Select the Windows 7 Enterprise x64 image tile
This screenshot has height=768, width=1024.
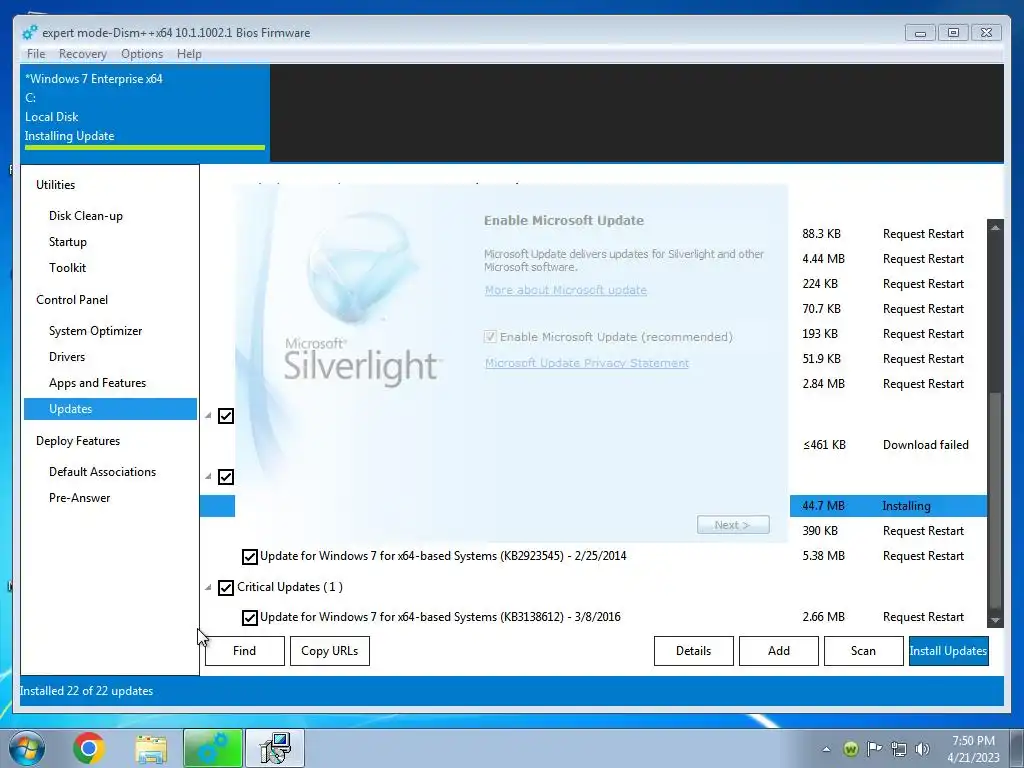pos(145,112)
